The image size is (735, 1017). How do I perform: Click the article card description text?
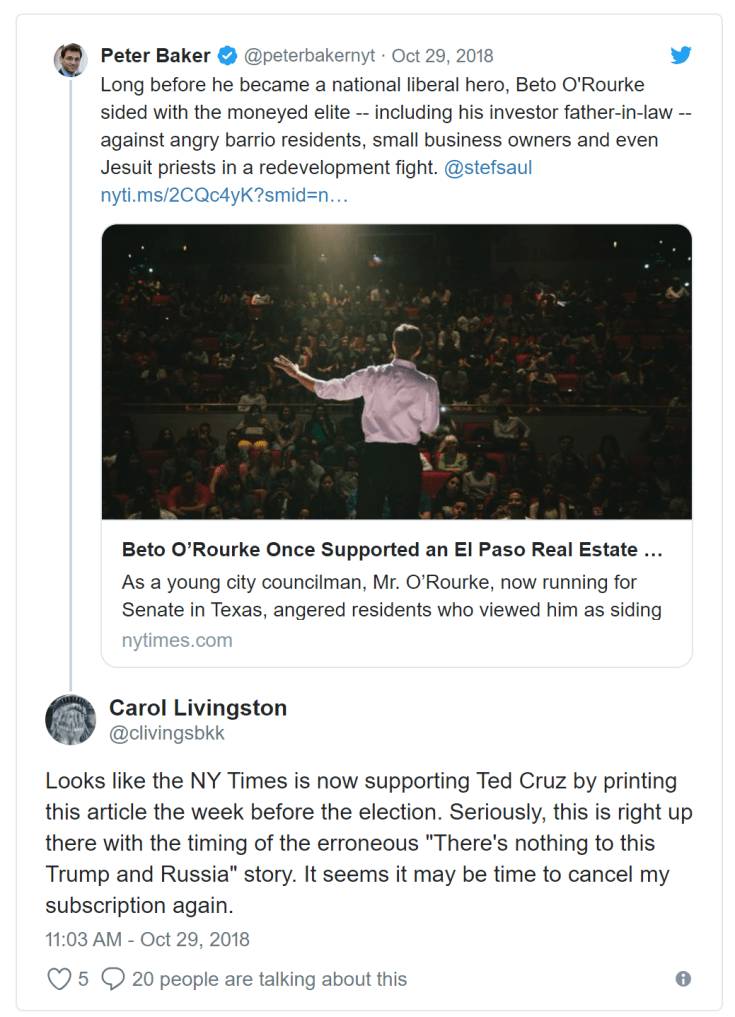point(392,595)
